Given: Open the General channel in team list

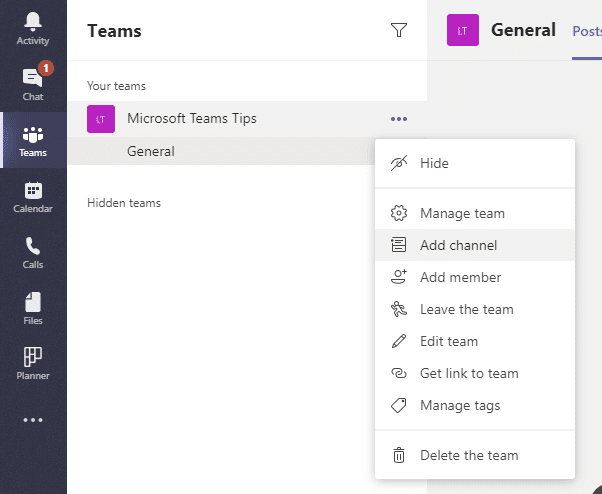Looking at the screenshot, I should (x=221, y=151).
